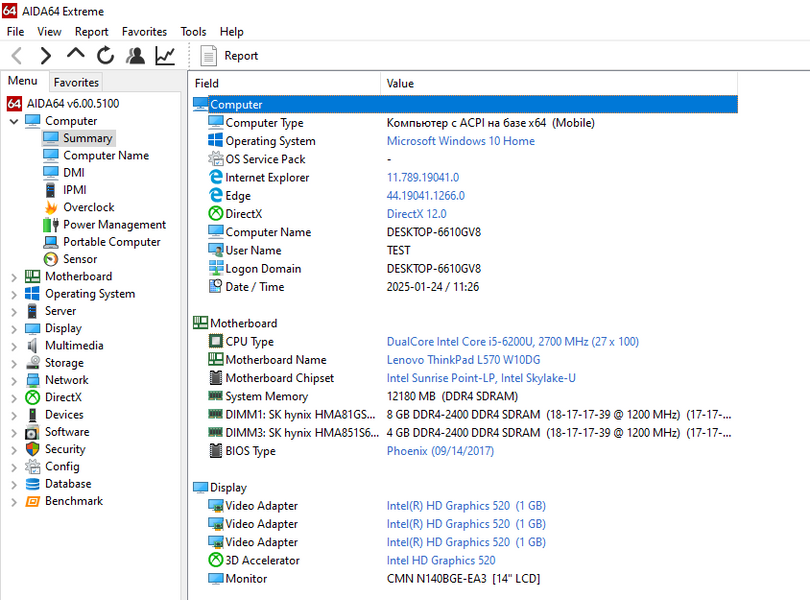Click the IPMI server icon in tree
Image resolution: width=810 pixels, height=600 pixels.
pyautogui.click(x=50, y=190)
